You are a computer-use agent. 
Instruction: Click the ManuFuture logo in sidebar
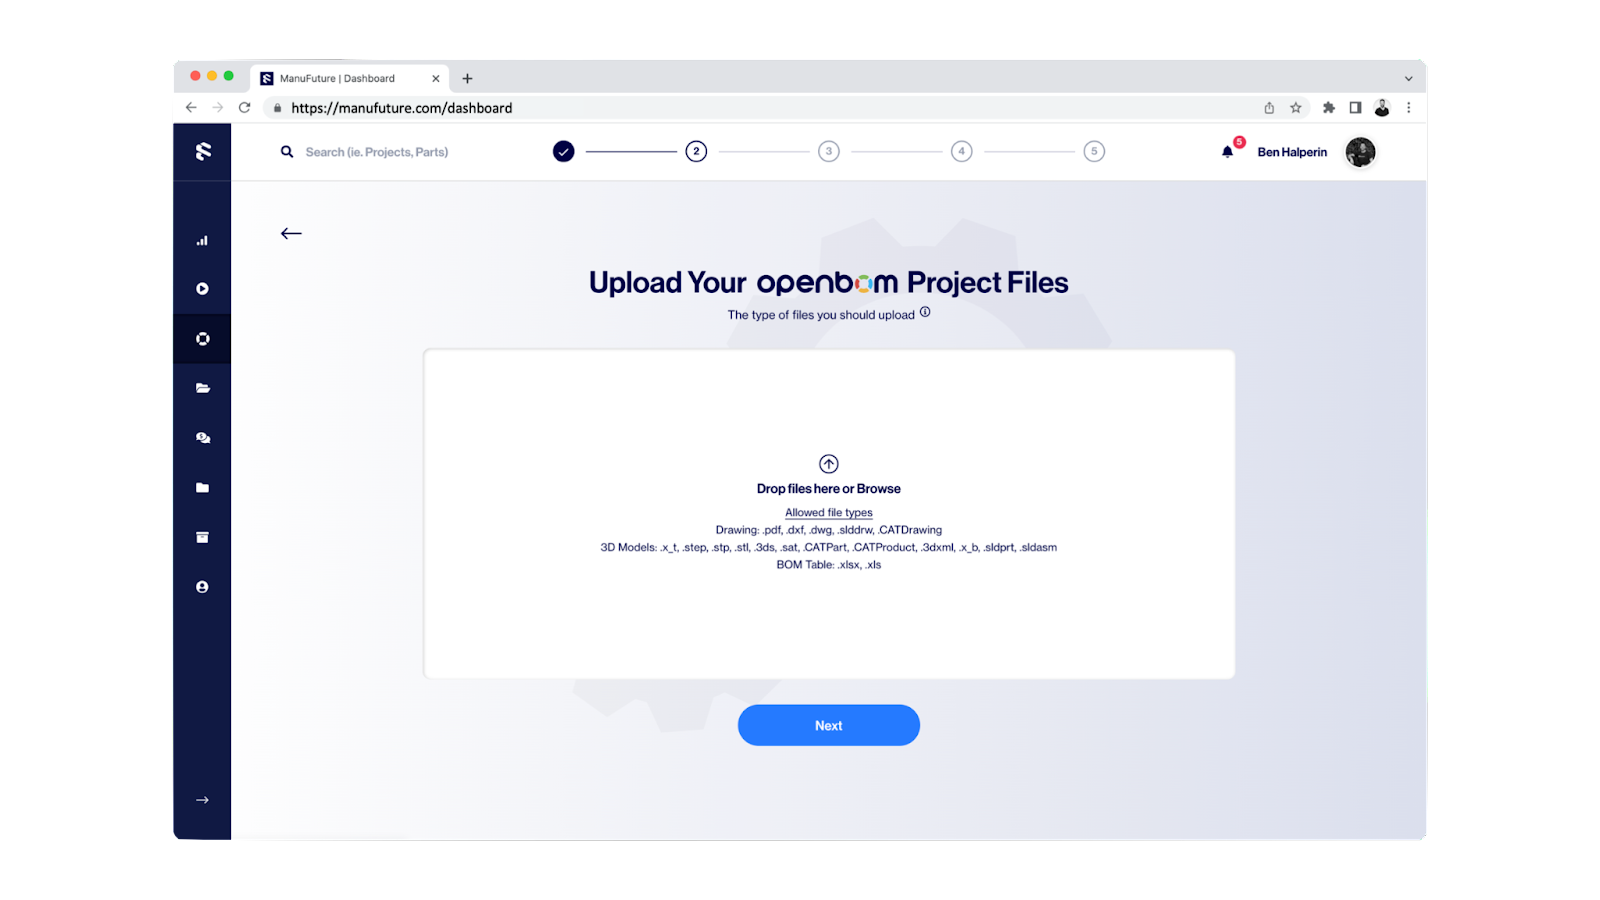coord(203,151)
